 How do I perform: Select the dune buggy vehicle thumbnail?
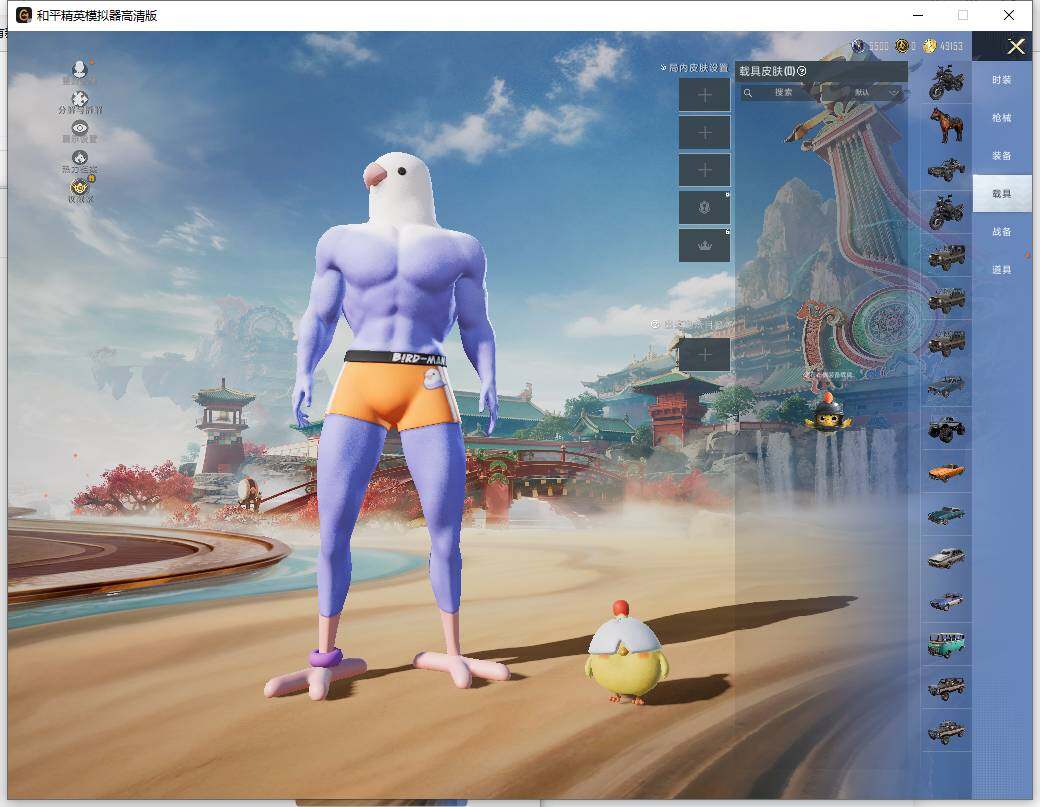(946, 169)
